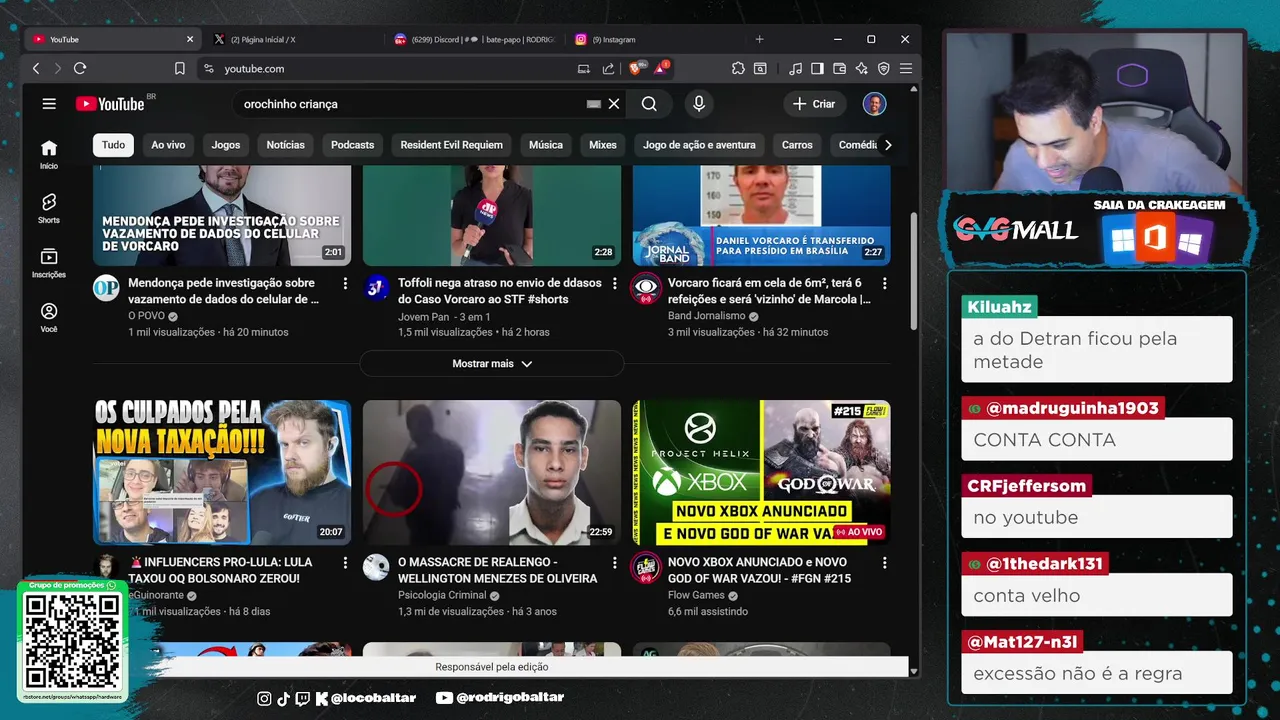Open options menu for Toffoli nega atraso video
Image resolution: width=1280 pixels, height=720 pixels.
point(615,284)
